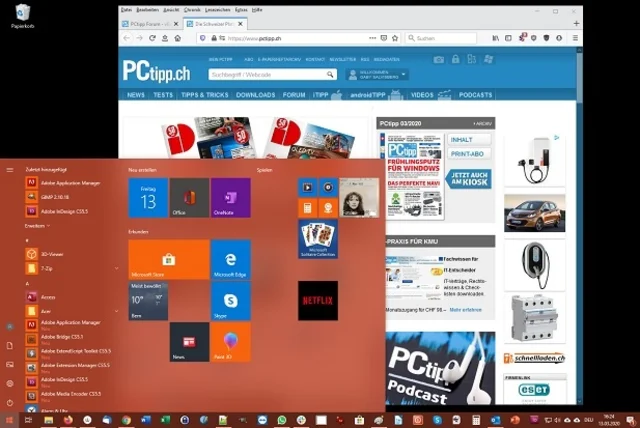
Task: Click the Firefox Suchen search box
Action: pos(442,38)
